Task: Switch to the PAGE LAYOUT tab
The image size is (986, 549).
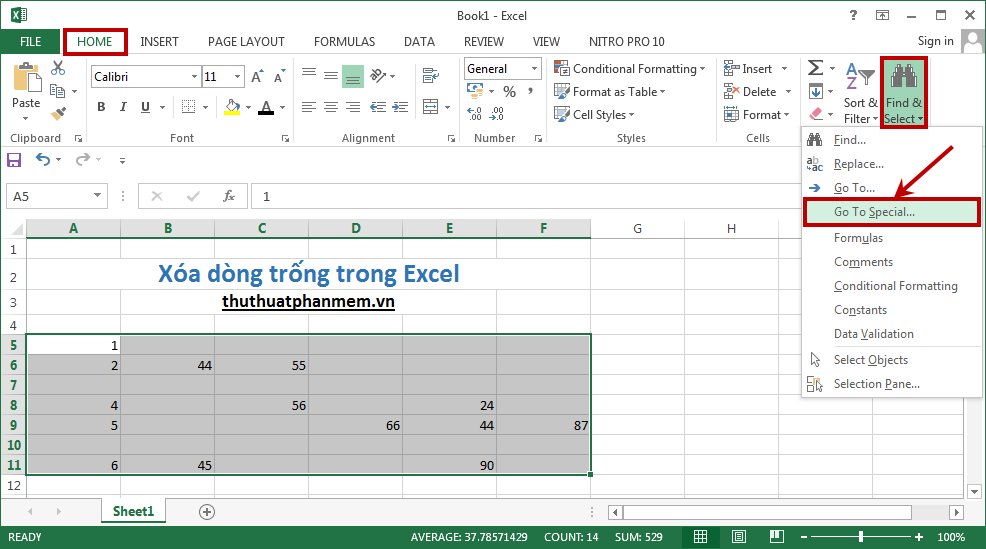Action: [246, 42]
